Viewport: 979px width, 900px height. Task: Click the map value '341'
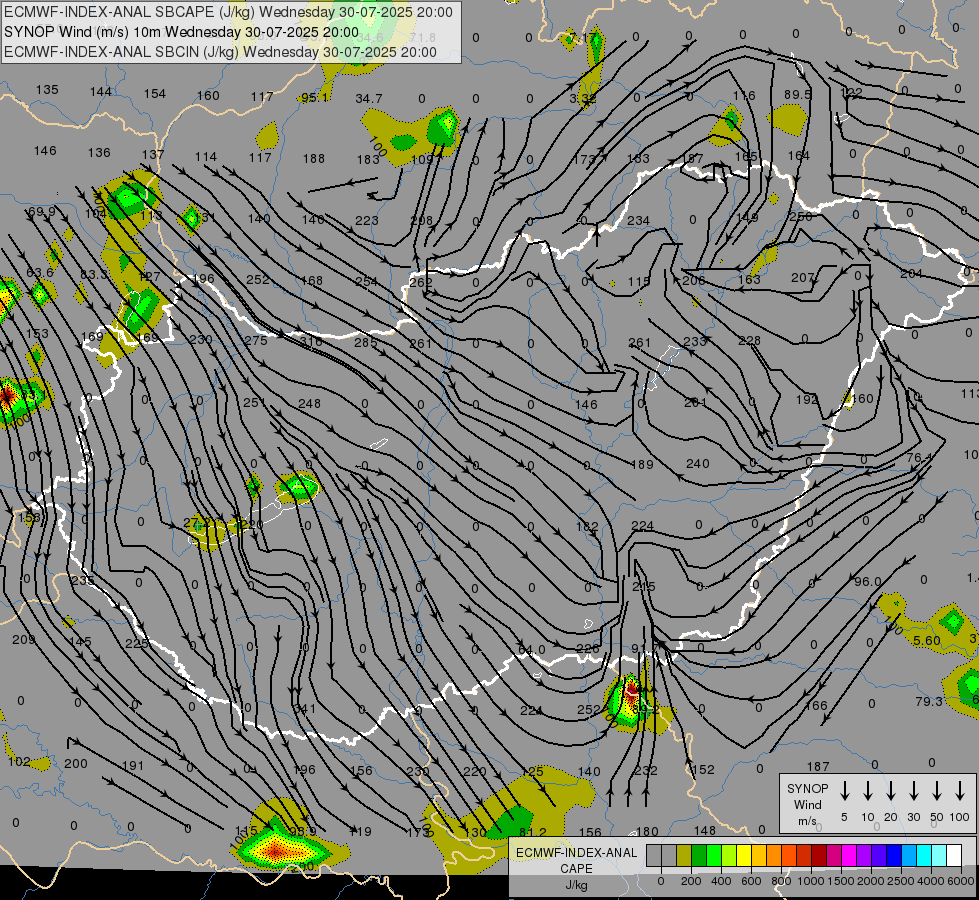point(305,709)
